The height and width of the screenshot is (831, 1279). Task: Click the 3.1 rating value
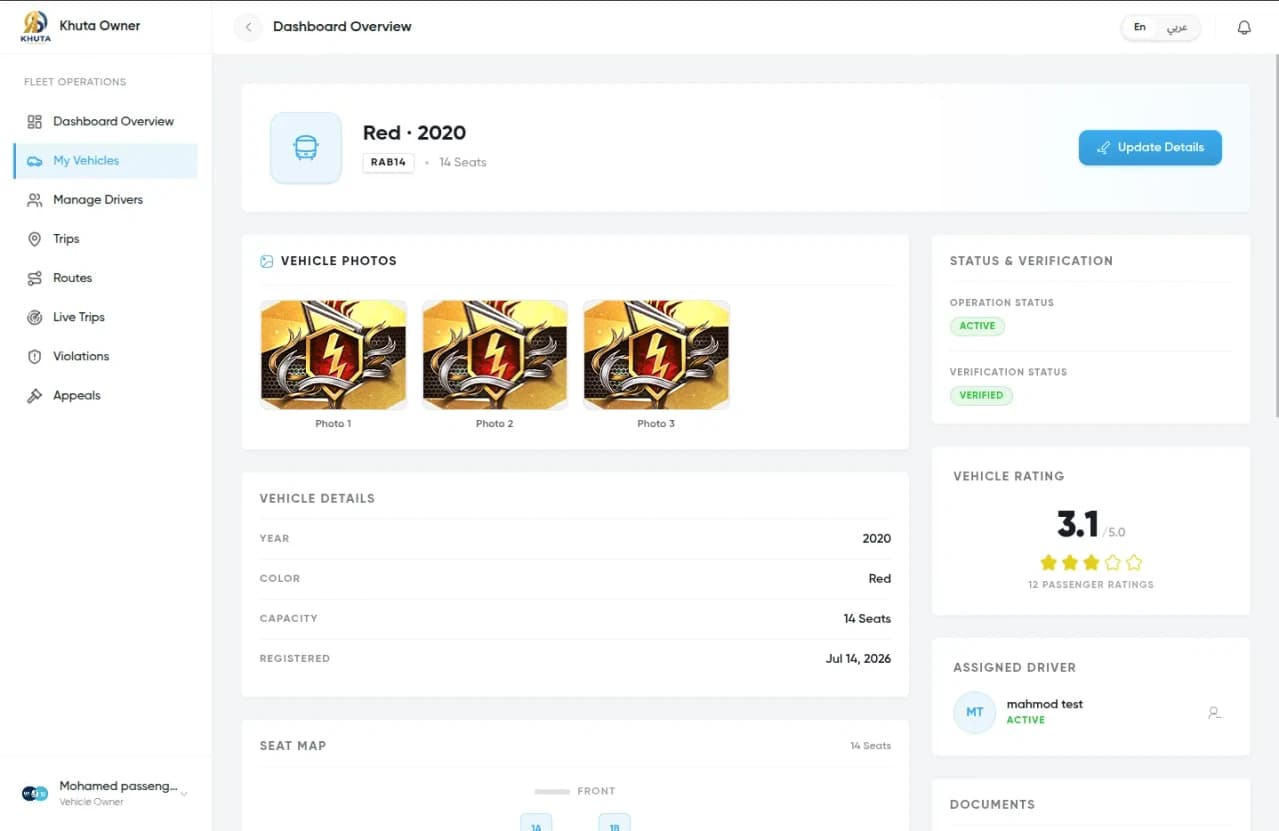1077,524
